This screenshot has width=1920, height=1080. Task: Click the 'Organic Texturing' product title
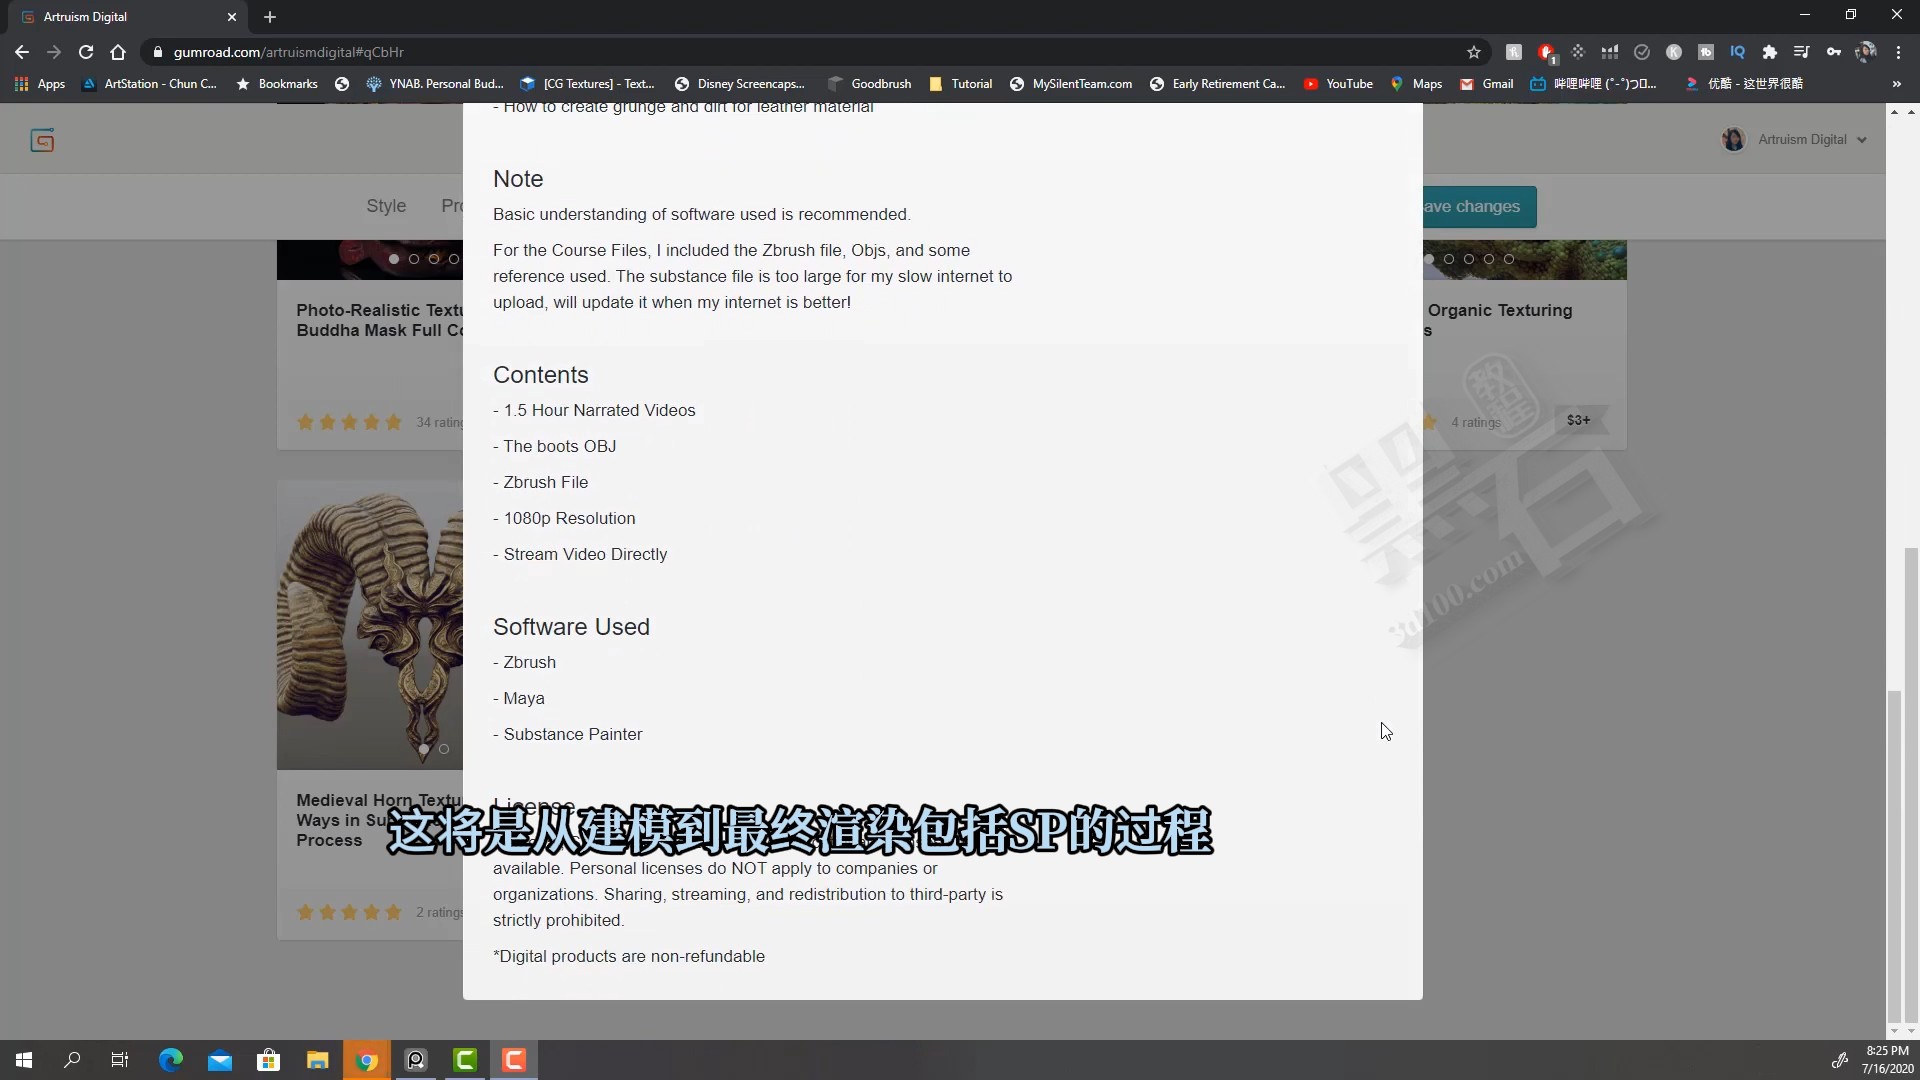pyautogui.click(x=1499, y=311)
